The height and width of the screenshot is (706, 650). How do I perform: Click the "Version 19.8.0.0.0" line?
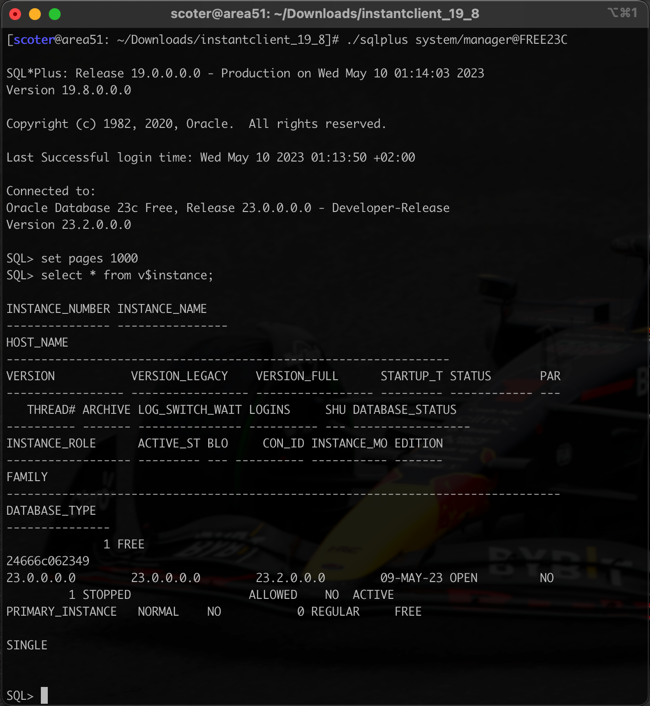[x=69, y=90]
